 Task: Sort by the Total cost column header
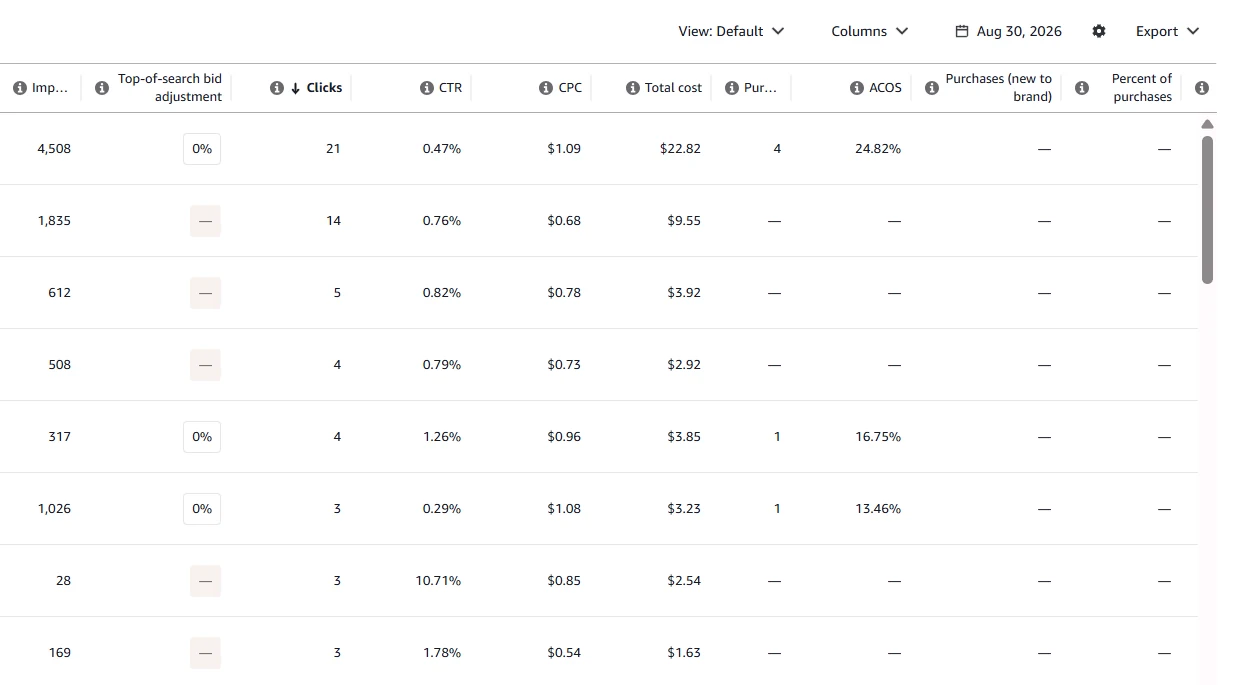point(673,88)
